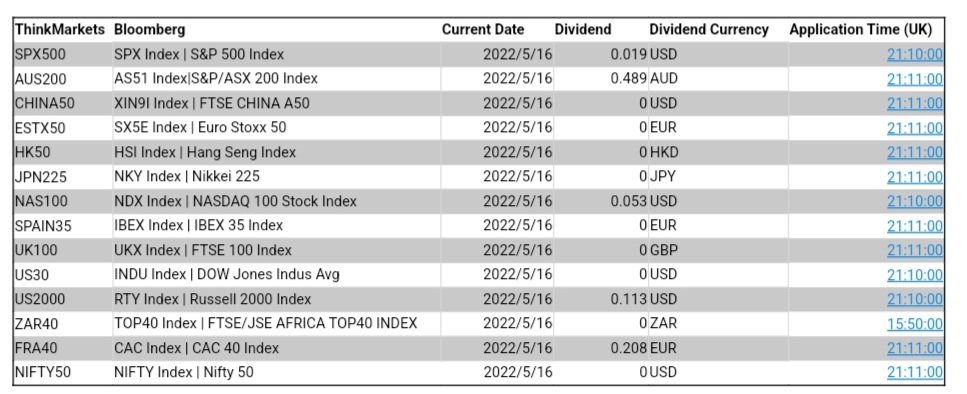The width and height of the screenshot is (967, 394).
Task: Open the SPX500 application time link 21:10:00
Action: click(x=915, y=55)
